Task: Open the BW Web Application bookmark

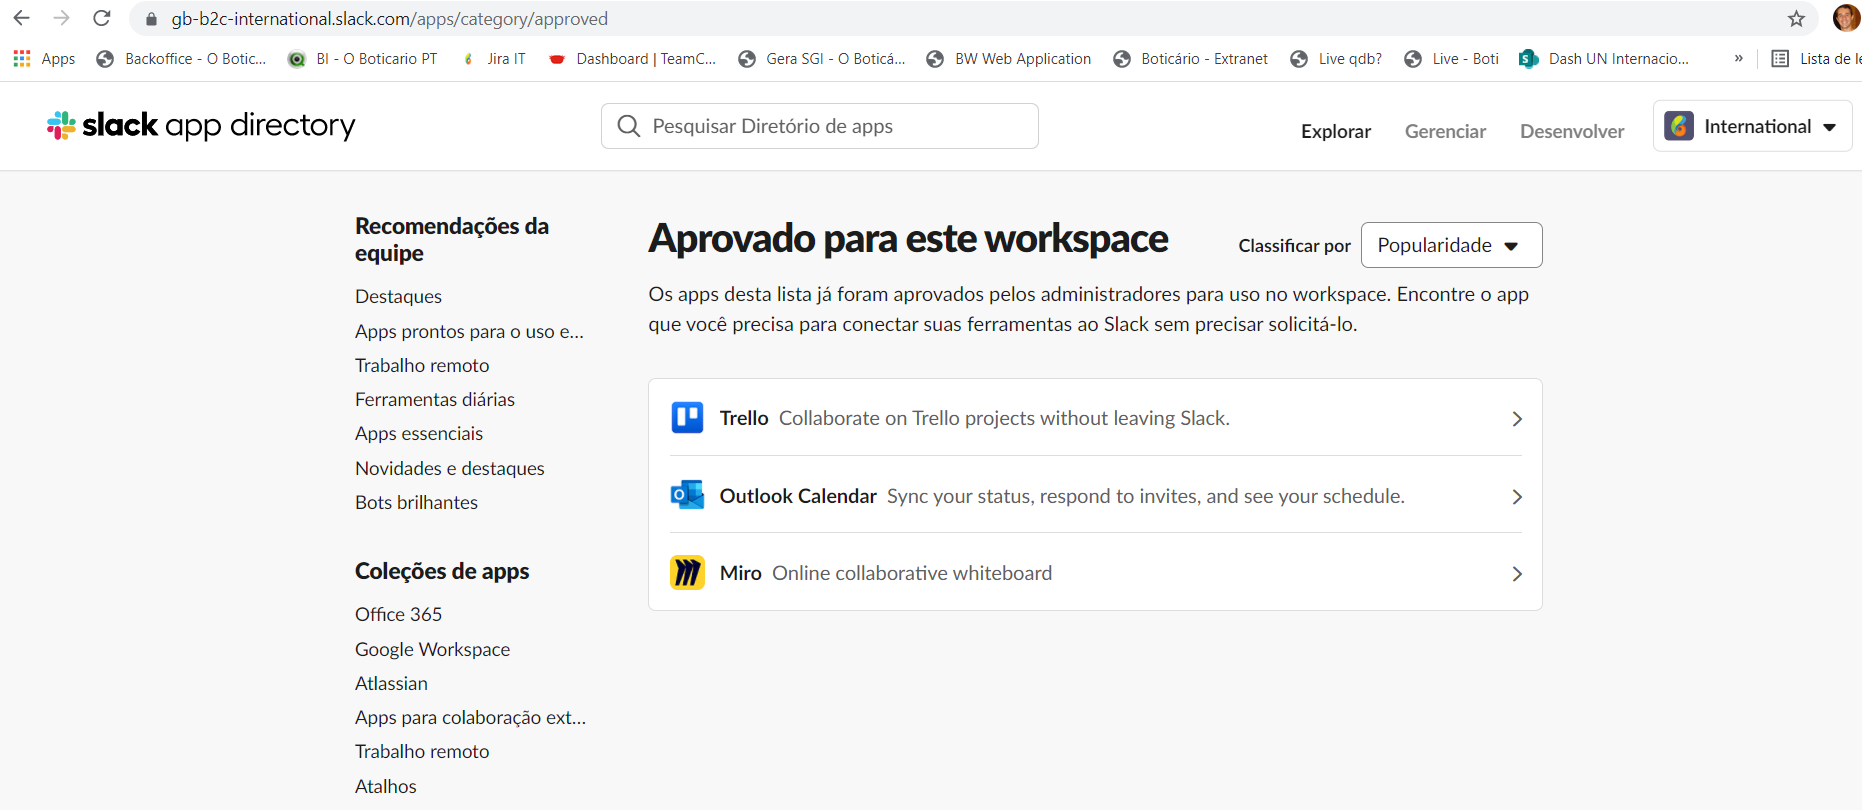Action: click(1009, 59)
